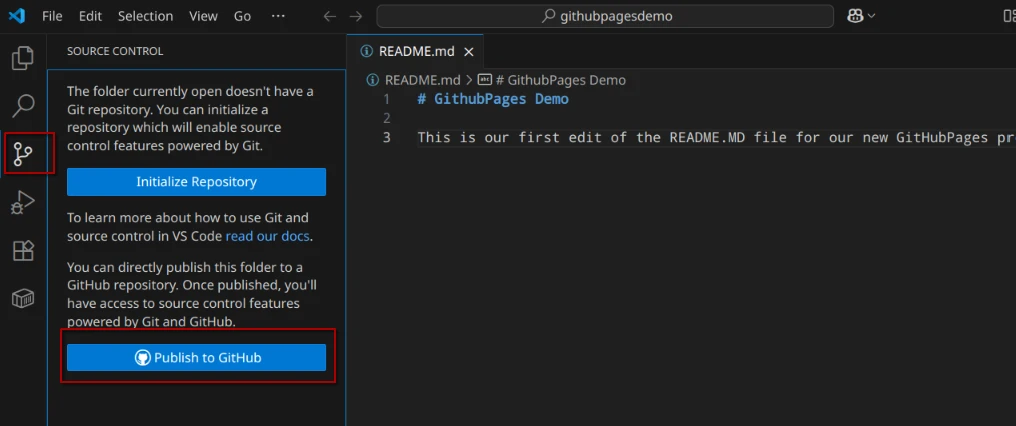1016x426 pixels.
Task: Click the githubpagesdemo command center search box
Action: coord(604,16)
